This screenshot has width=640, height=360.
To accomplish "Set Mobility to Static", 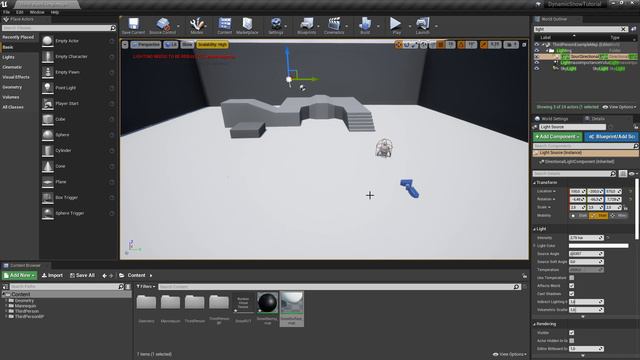I will pyautogui.click(x=579, y=216).
